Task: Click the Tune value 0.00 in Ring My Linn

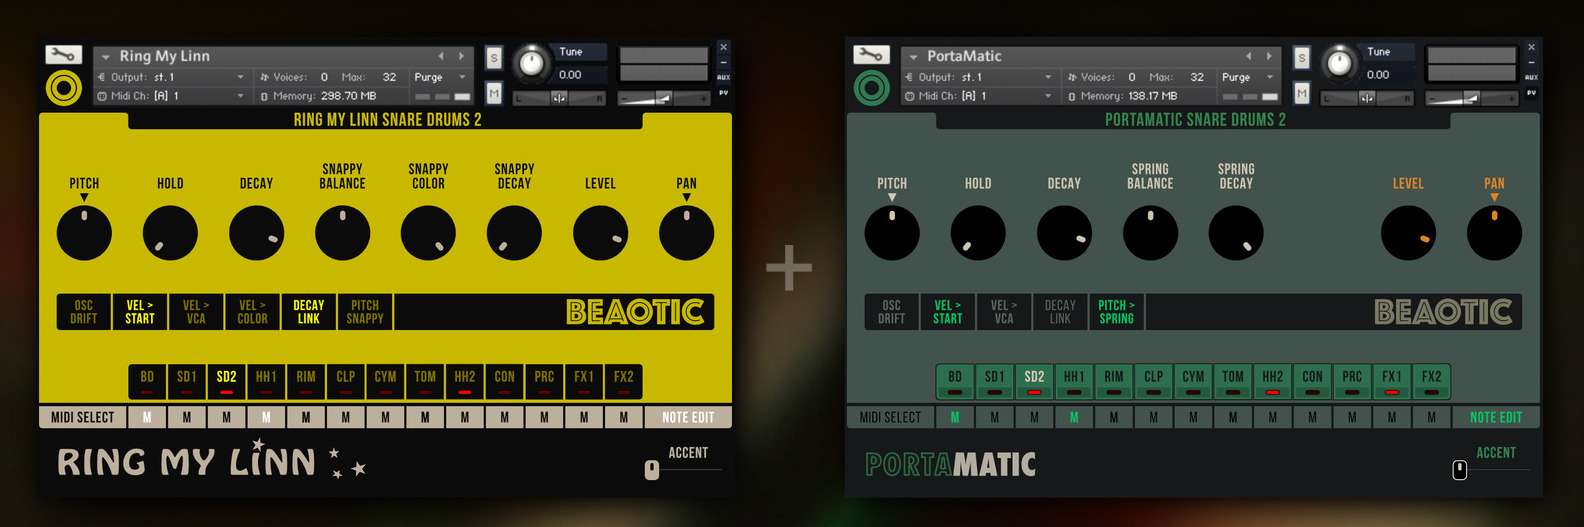Action: point(570,75)
